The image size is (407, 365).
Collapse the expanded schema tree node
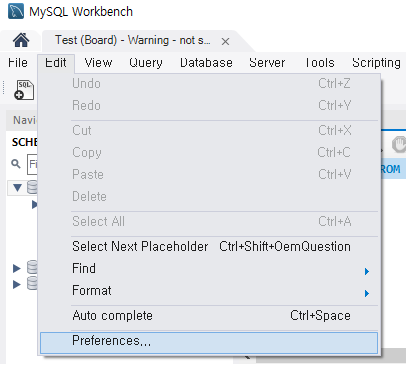(17, 188)
